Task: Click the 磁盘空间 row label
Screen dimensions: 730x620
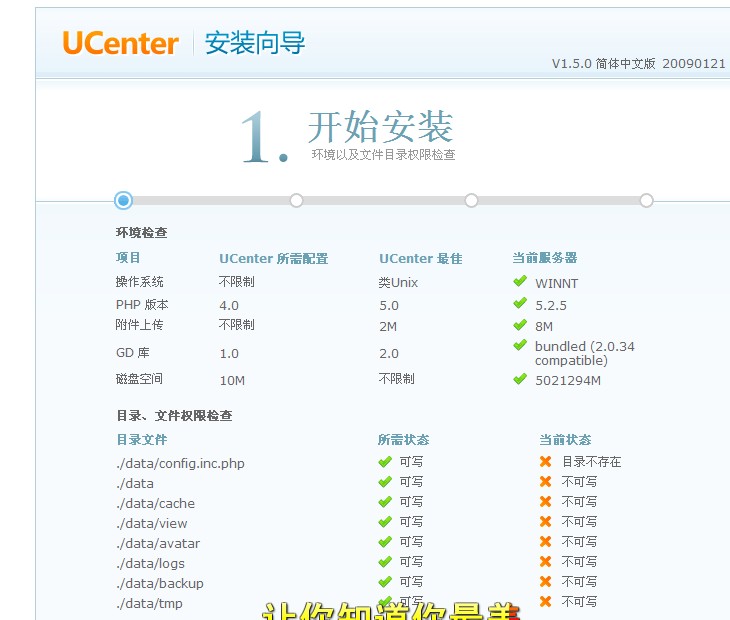Action: click(139, 379)
